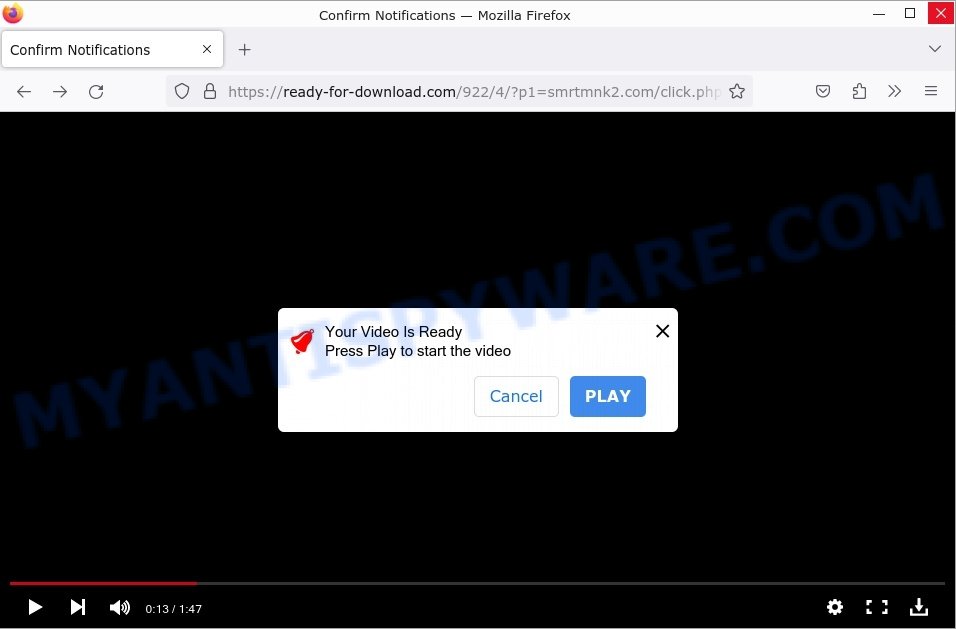This screenshot has height=629, width=956.
Task: Close the Confirm Notifications tab
Action: (207, 49)
